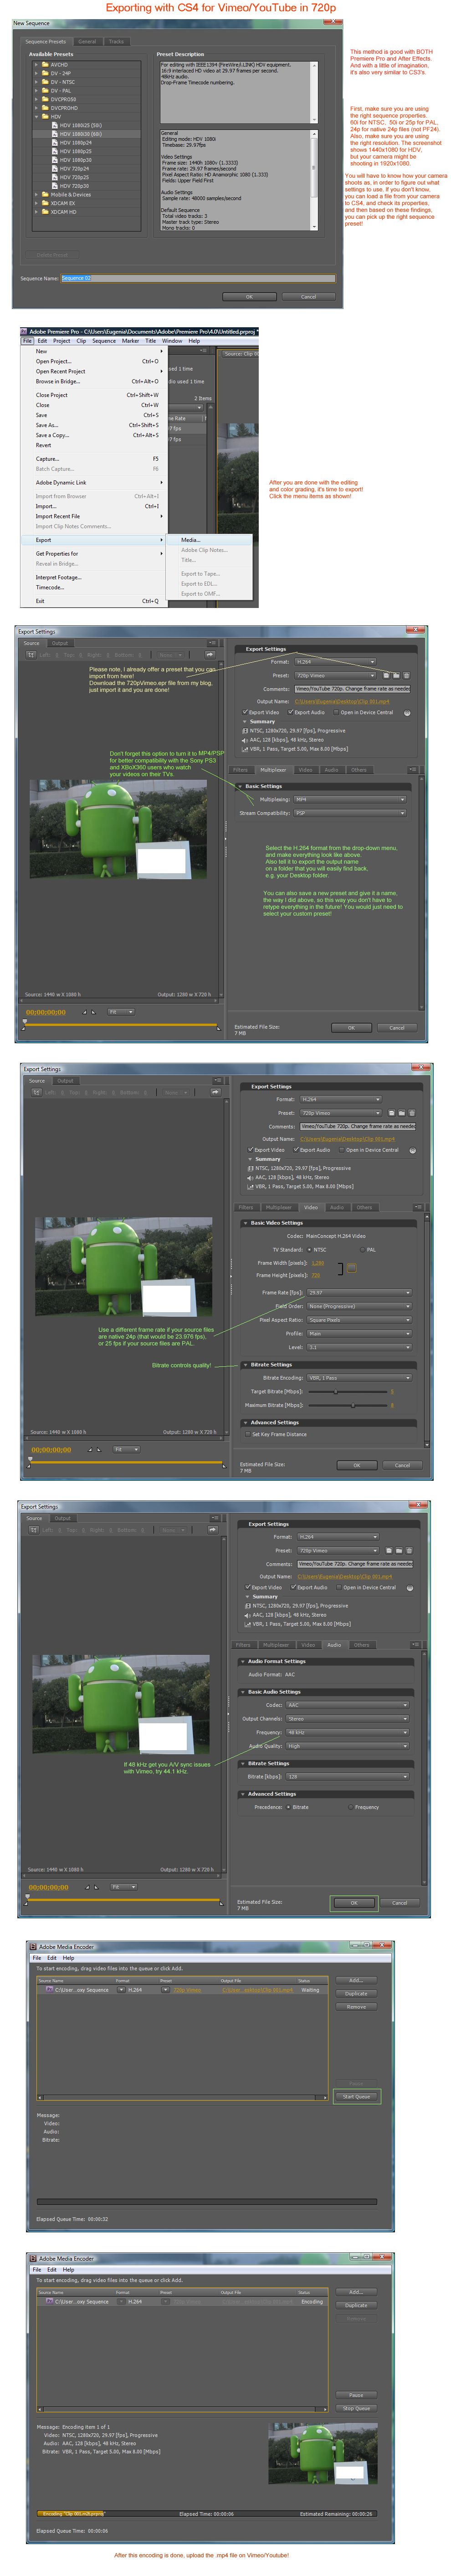
Task: Toggle Export Audio in the Multiplexer Export Settings window
Action: 291,712
